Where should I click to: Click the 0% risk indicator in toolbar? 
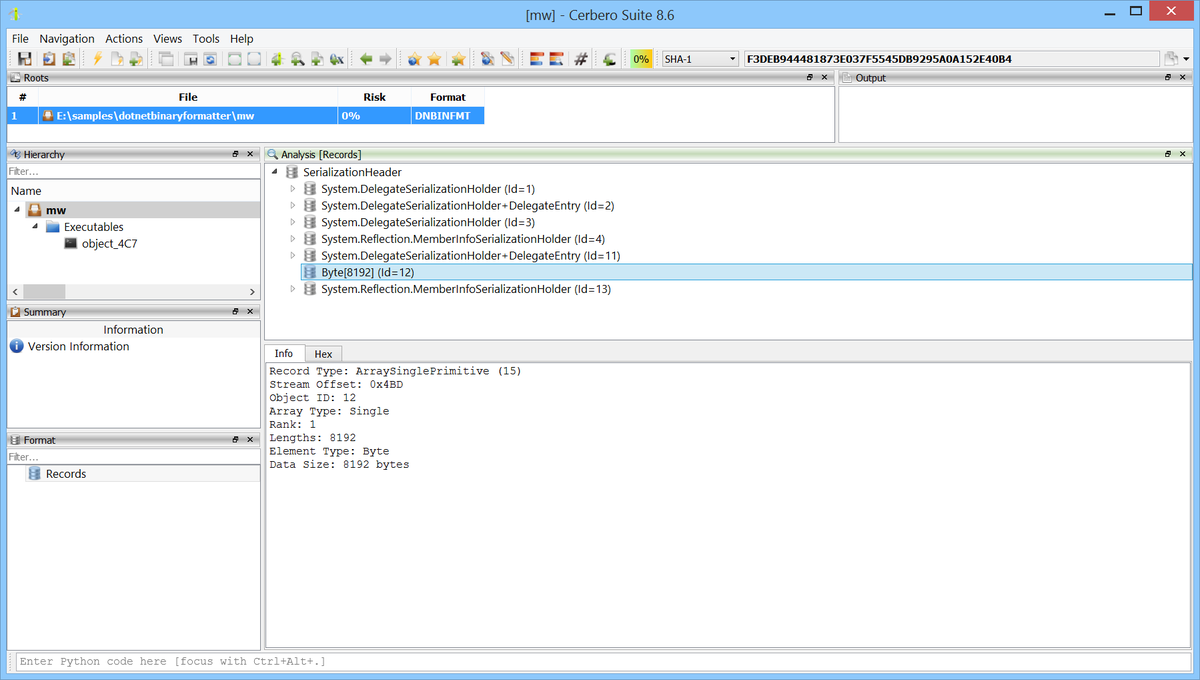[641, 59]
